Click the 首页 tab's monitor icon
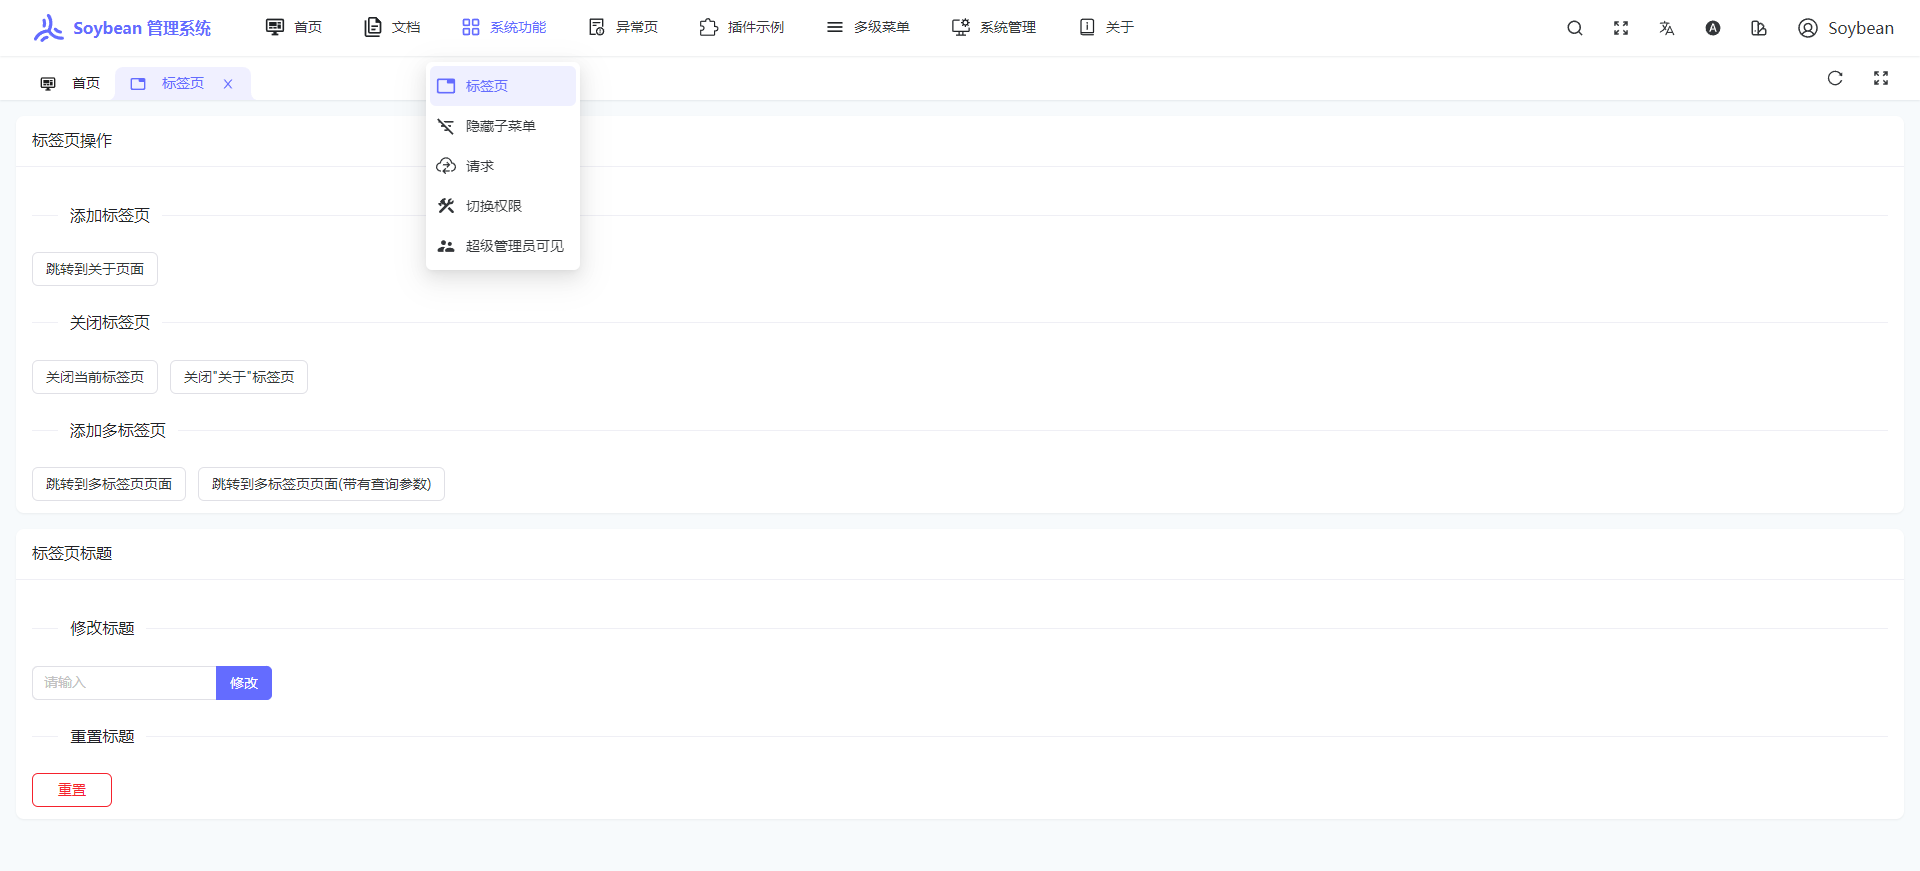This screenshot has height=871, width=1920. pos(48,84)
